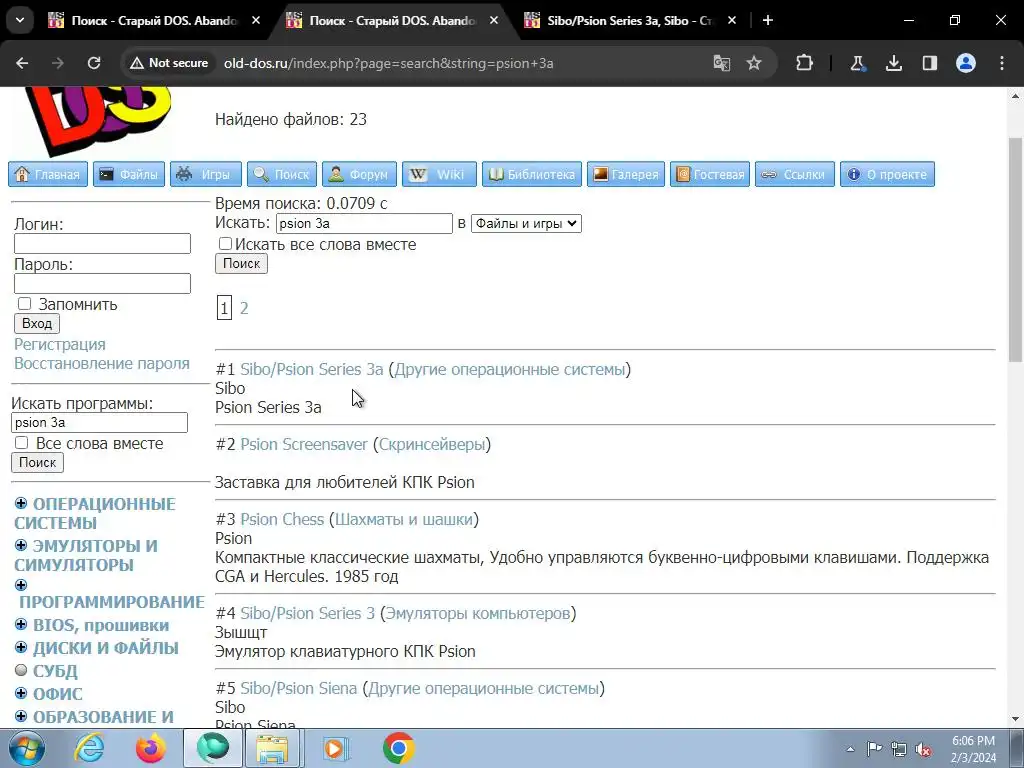Open the downloads icon in the toolbar
The width and height of the screenshot is (1024, 768).
[x=894, y=63]
